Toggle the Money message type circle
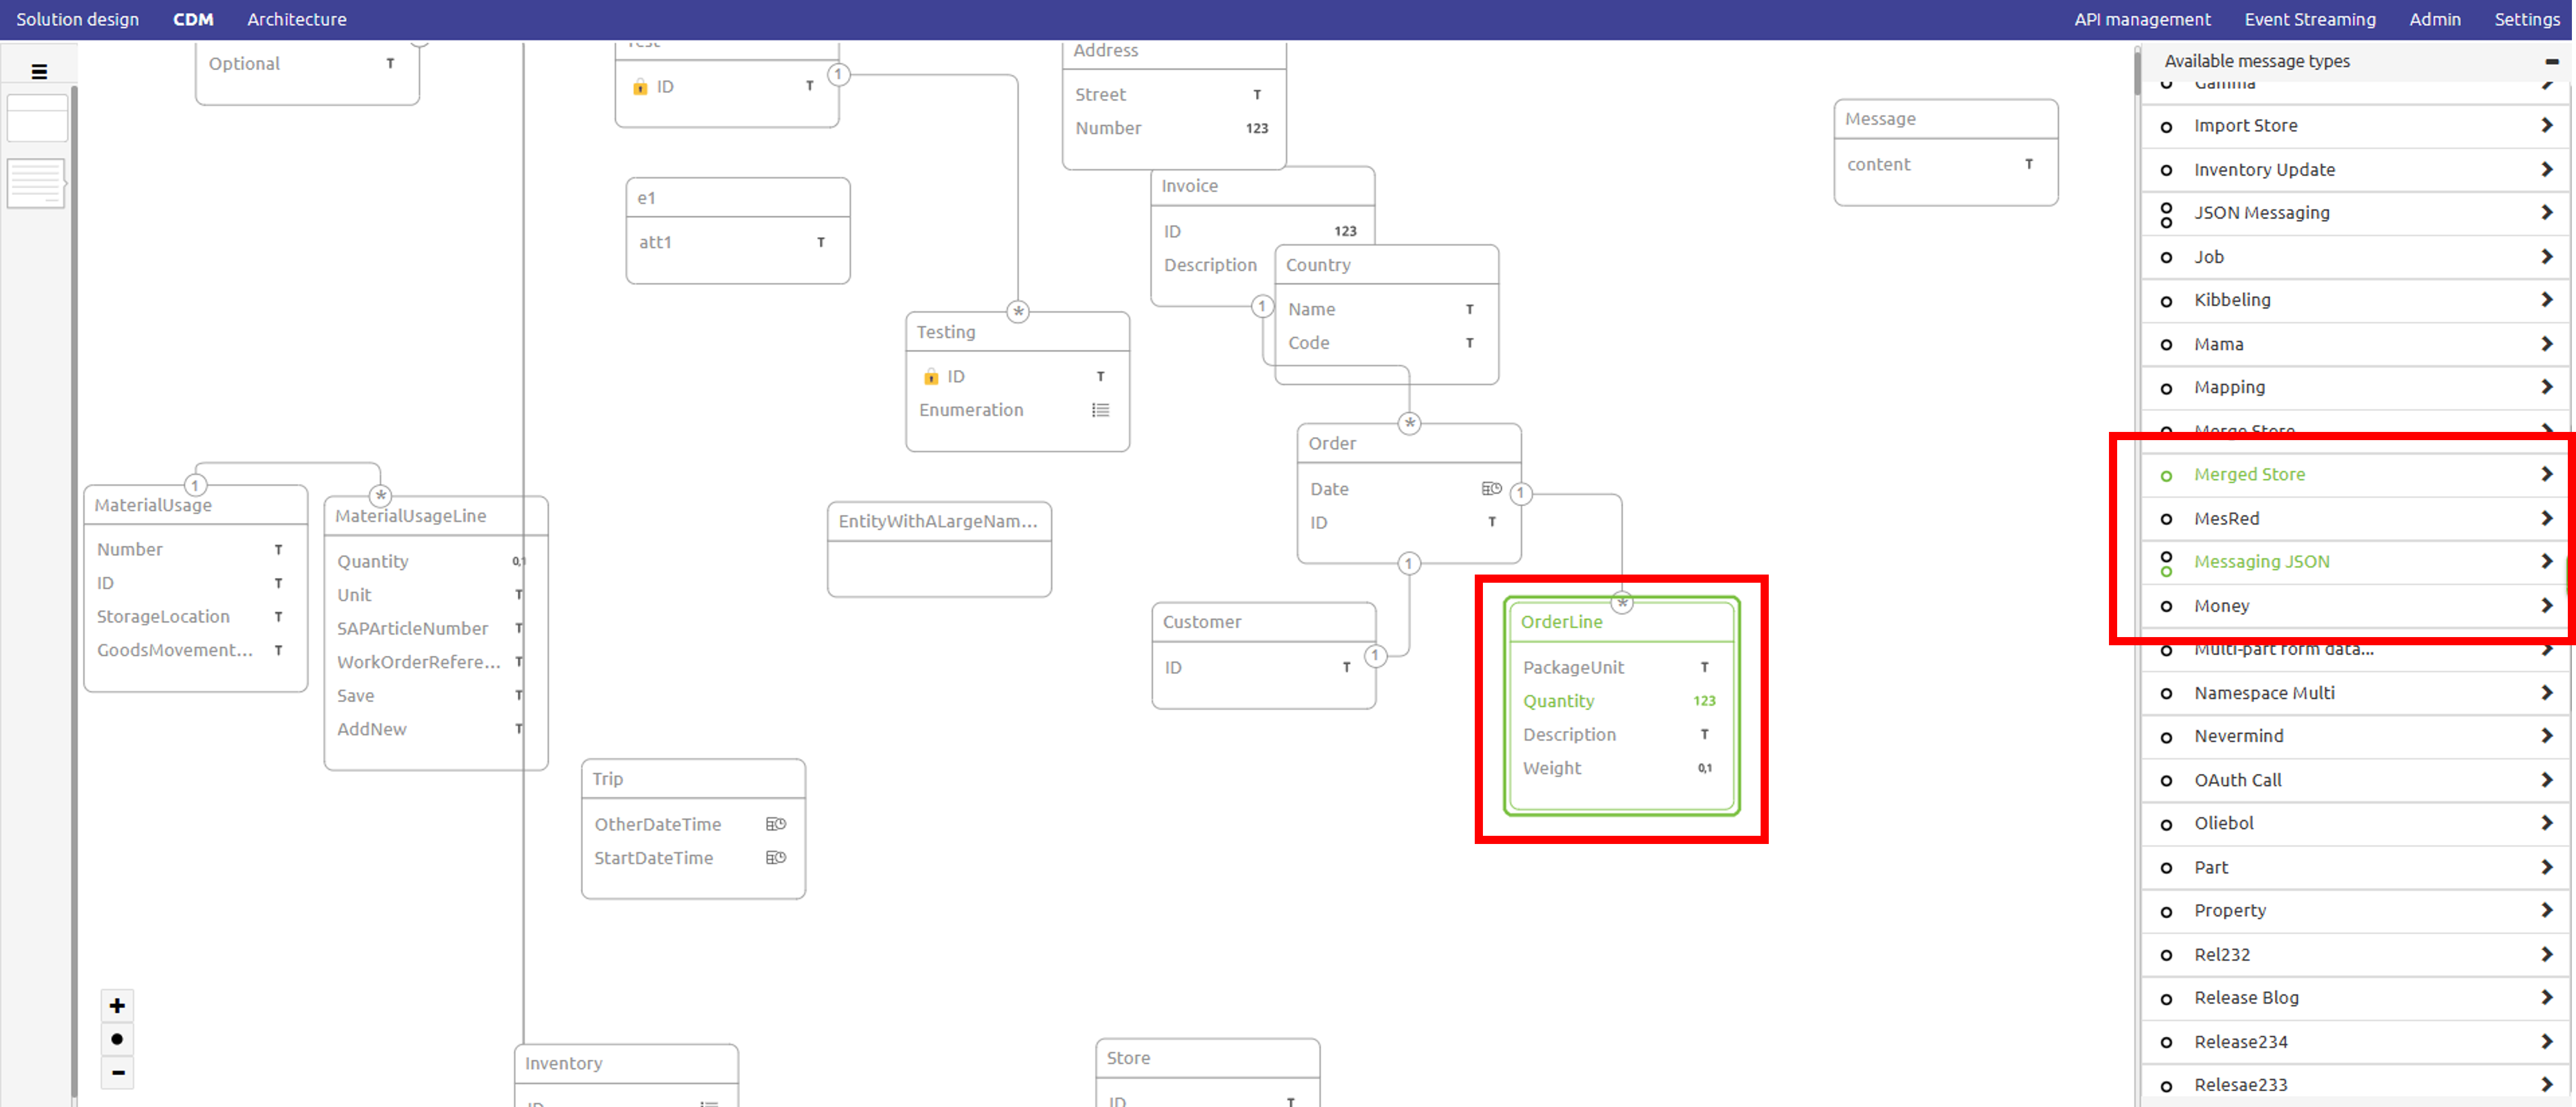Image resolution: width=2576 pixels, height=1107 pixels. 2166,606
